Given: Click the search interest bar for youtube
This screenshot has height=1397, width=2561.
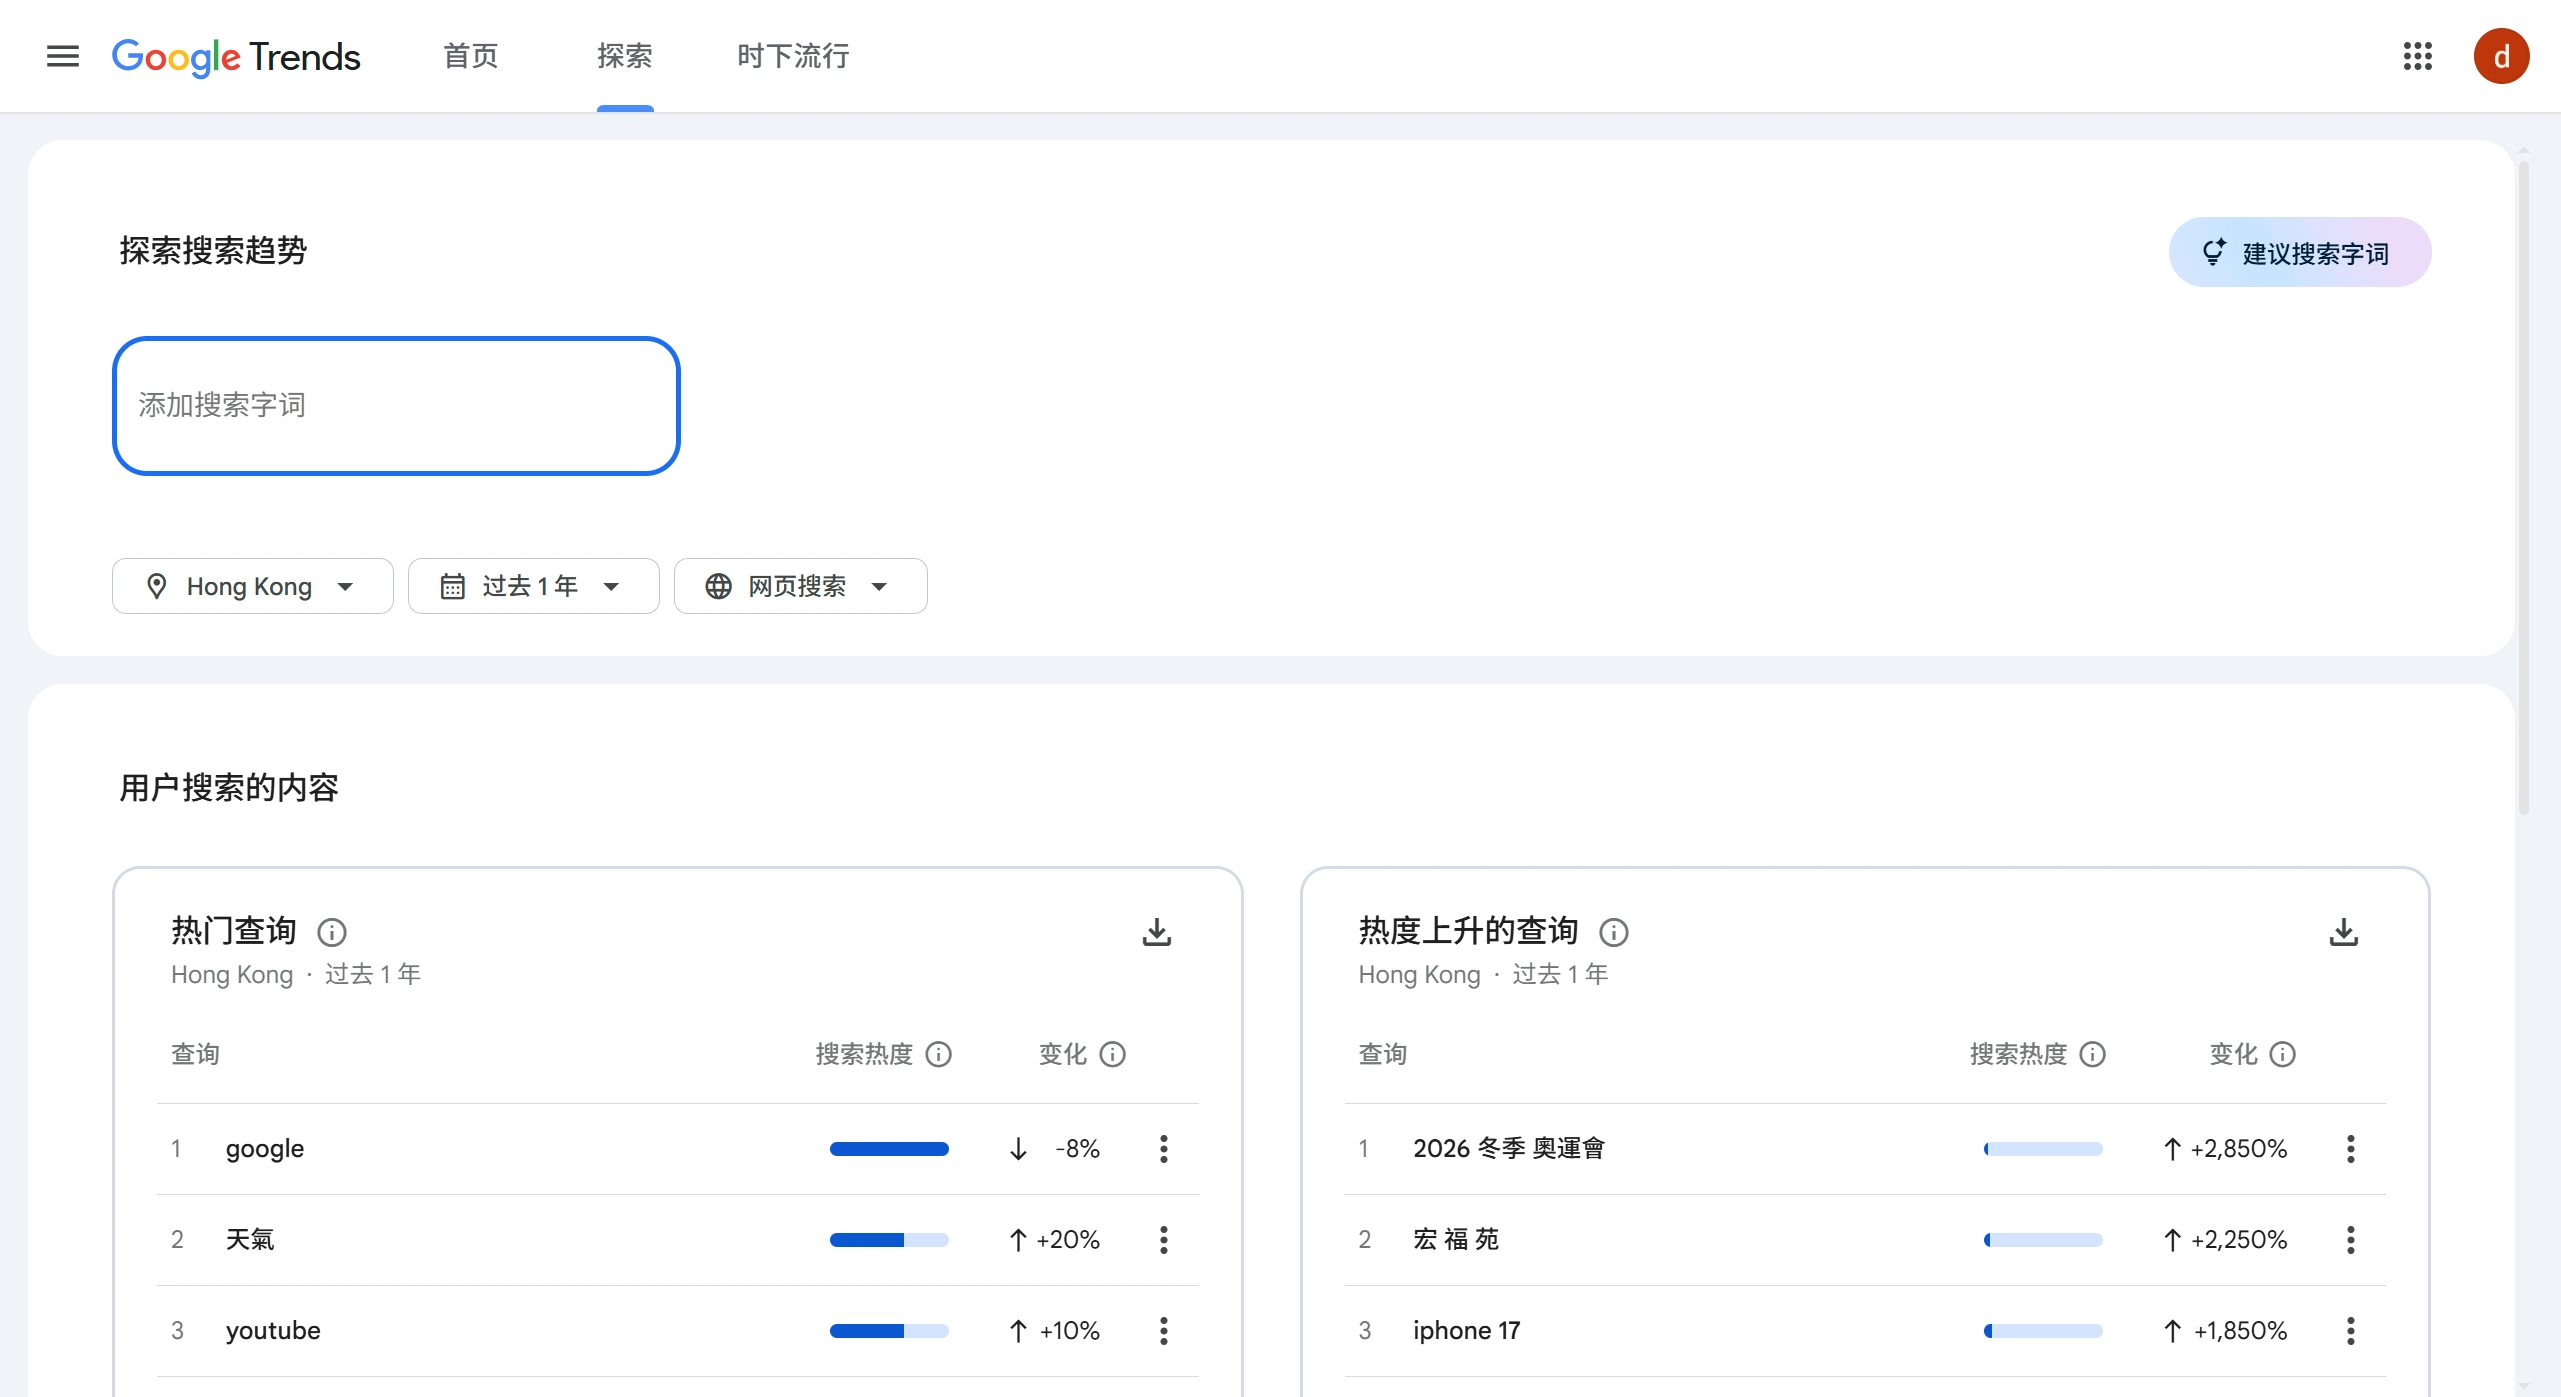Looking at the screenshot, I should 888,1330.
